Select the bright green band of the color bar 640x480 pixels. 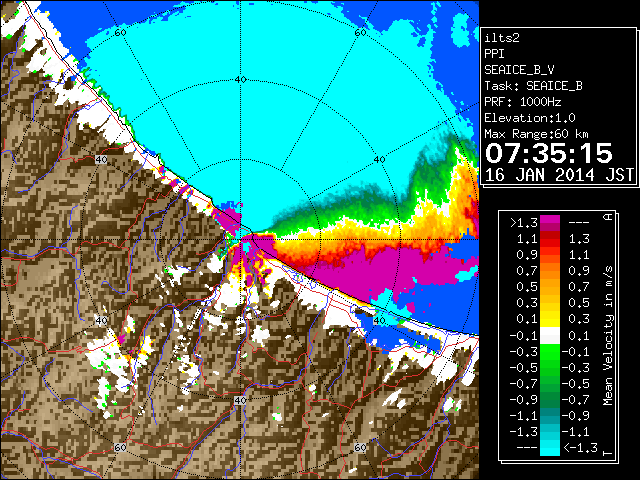(550, 352)
